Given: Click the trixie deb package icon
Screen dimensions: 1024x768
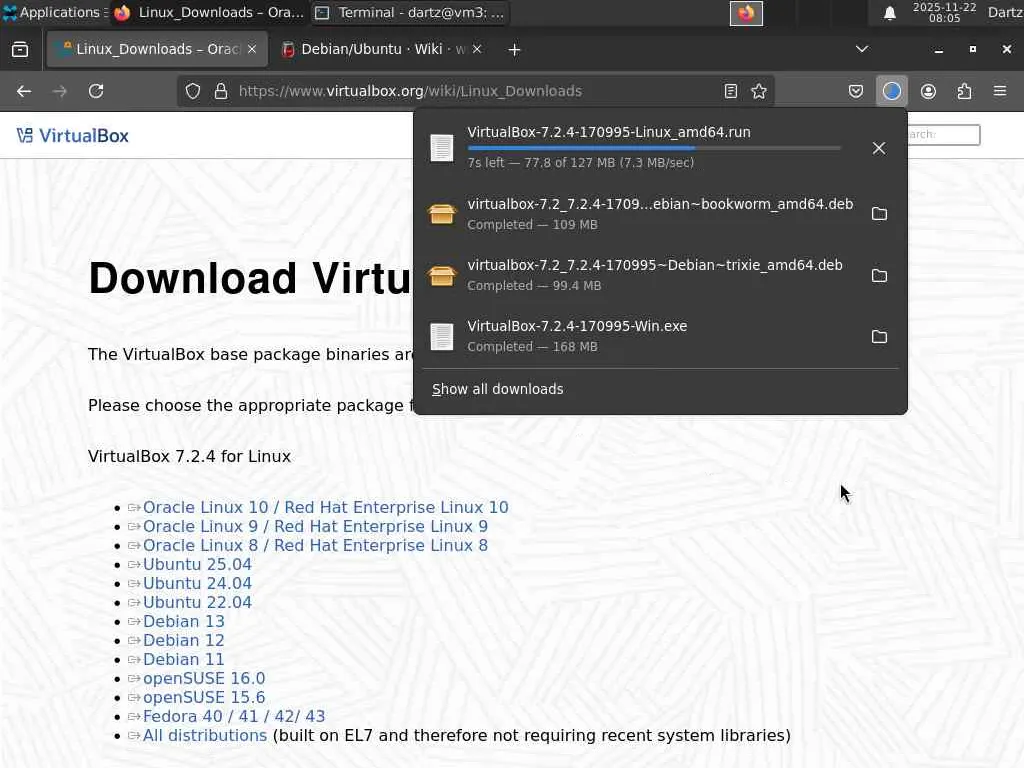Looking at the screenshot, I should coord(441,276).
